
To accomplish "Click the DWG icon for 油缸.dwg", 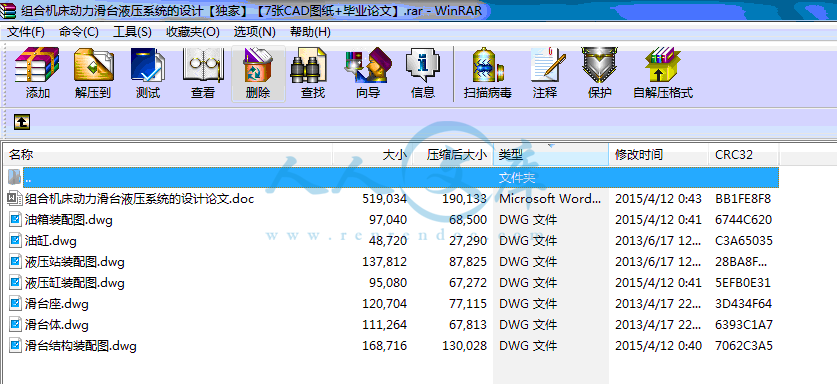I will pos(15,240).
